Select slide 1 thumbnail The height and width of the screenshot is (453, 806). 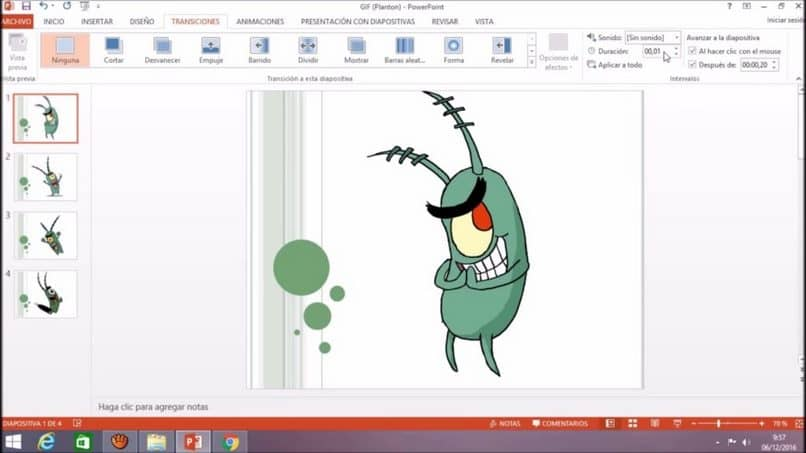click(46, 118)
